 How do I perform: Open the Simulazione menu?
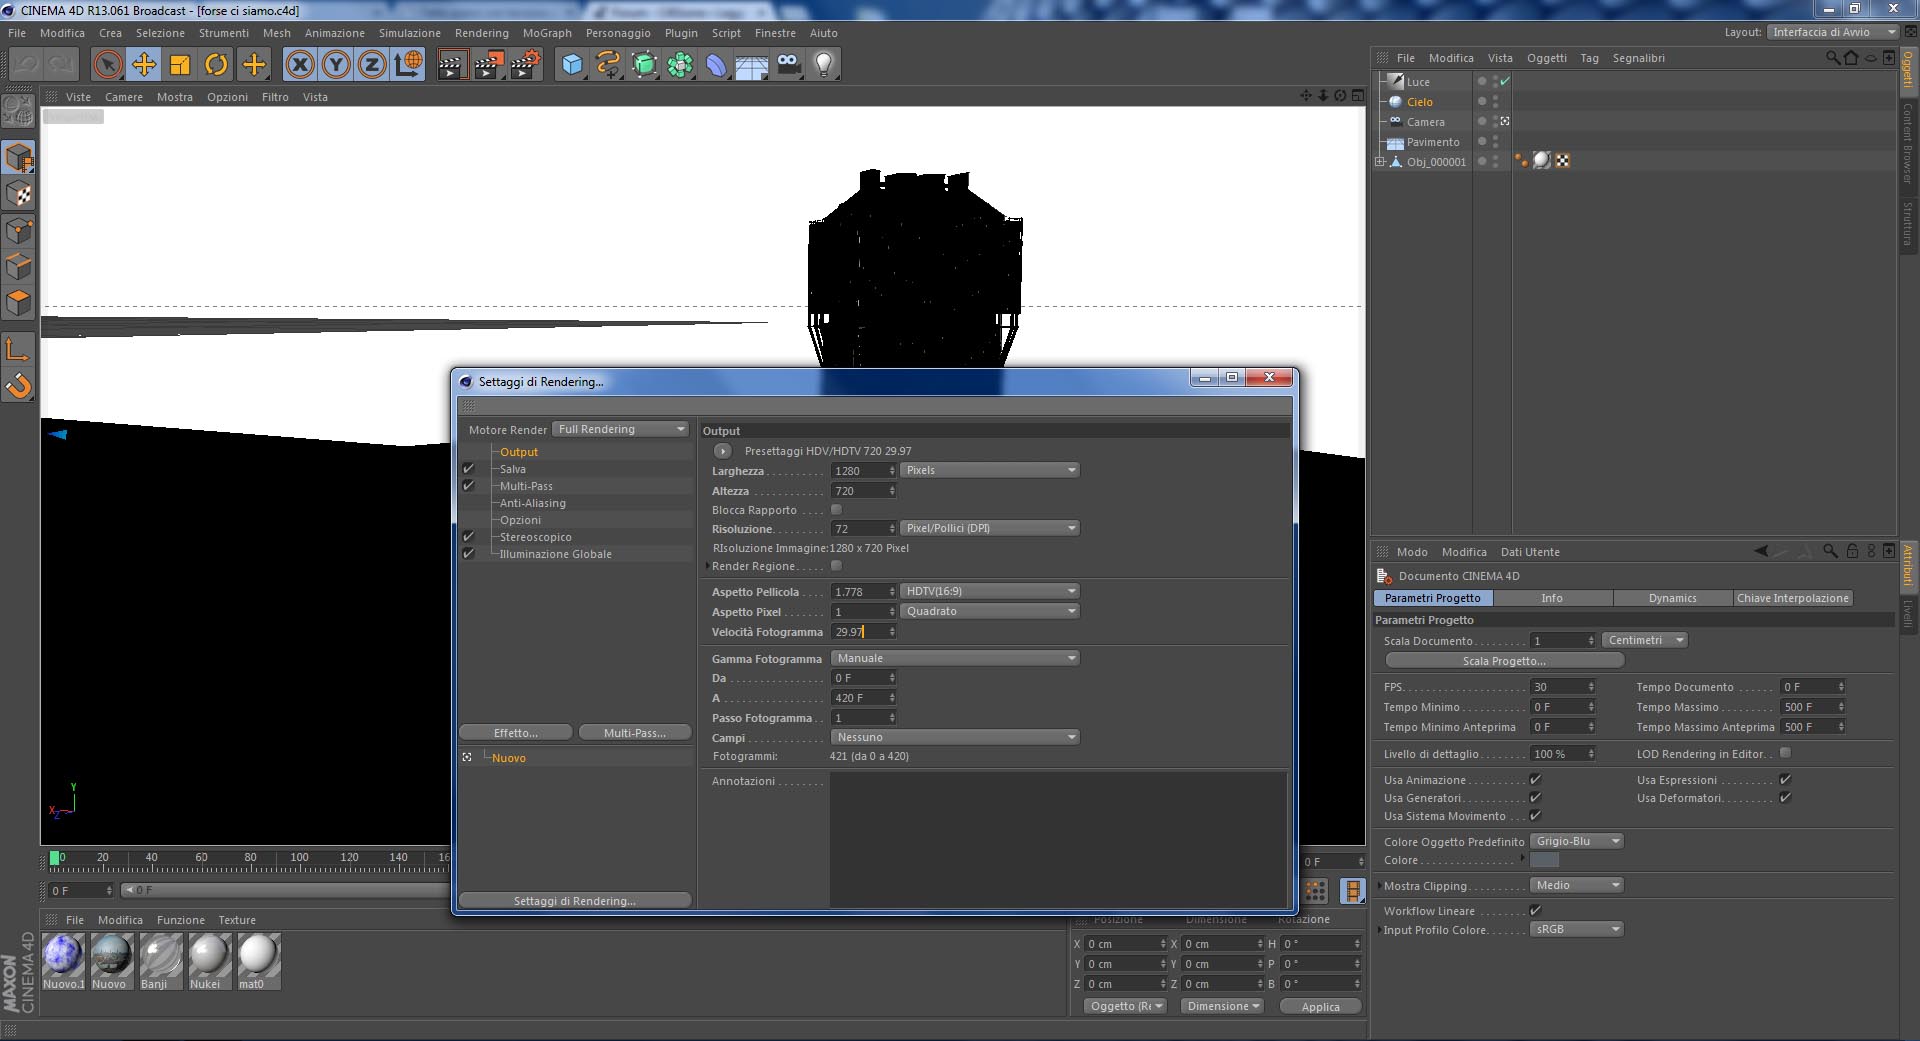[410, 33]
